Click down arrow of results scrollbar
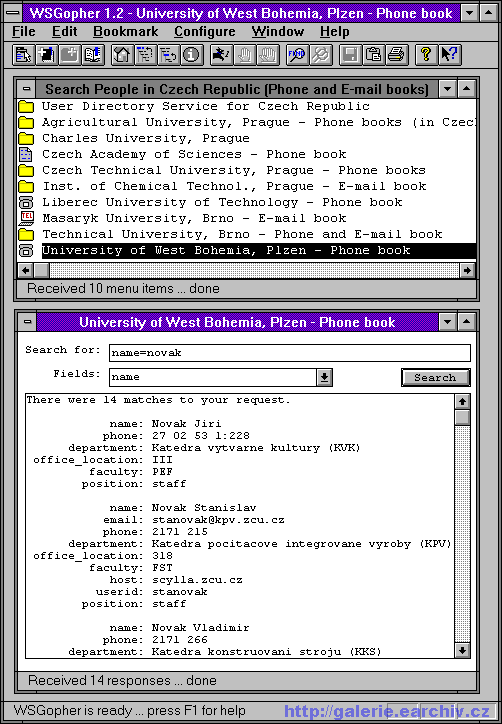 pos(462,651)
